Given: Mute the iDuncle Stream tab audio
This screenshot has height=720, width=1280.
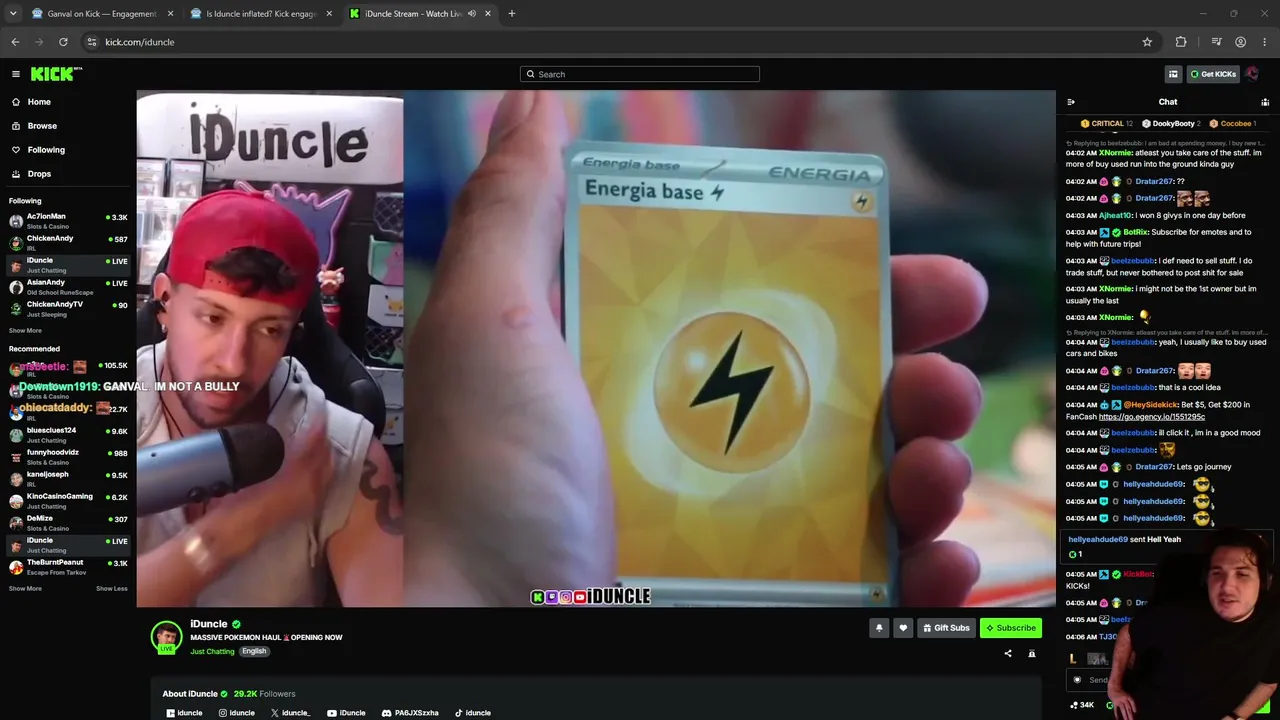Looking at the screenshot, I should click(471, 14).
